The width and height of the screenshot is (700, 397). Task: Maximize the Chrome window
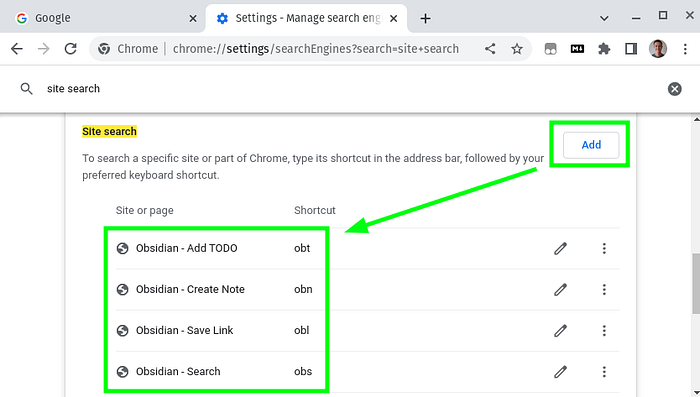tap(663, 15)
